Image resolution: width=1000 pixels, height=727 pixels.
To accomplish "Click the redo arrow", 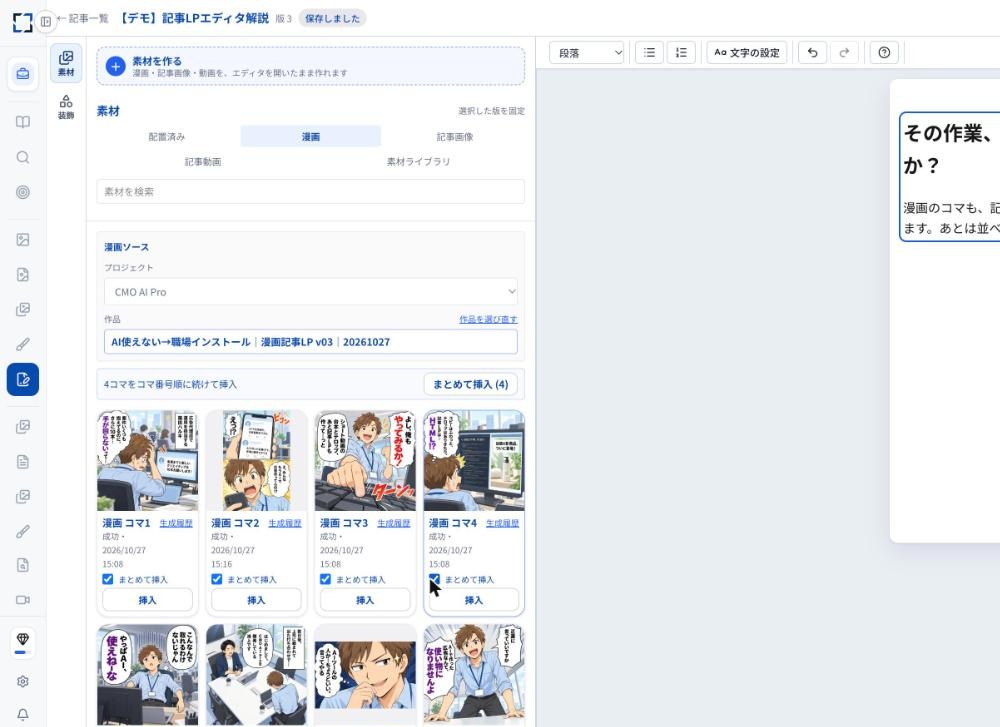I will pos(844,52).
